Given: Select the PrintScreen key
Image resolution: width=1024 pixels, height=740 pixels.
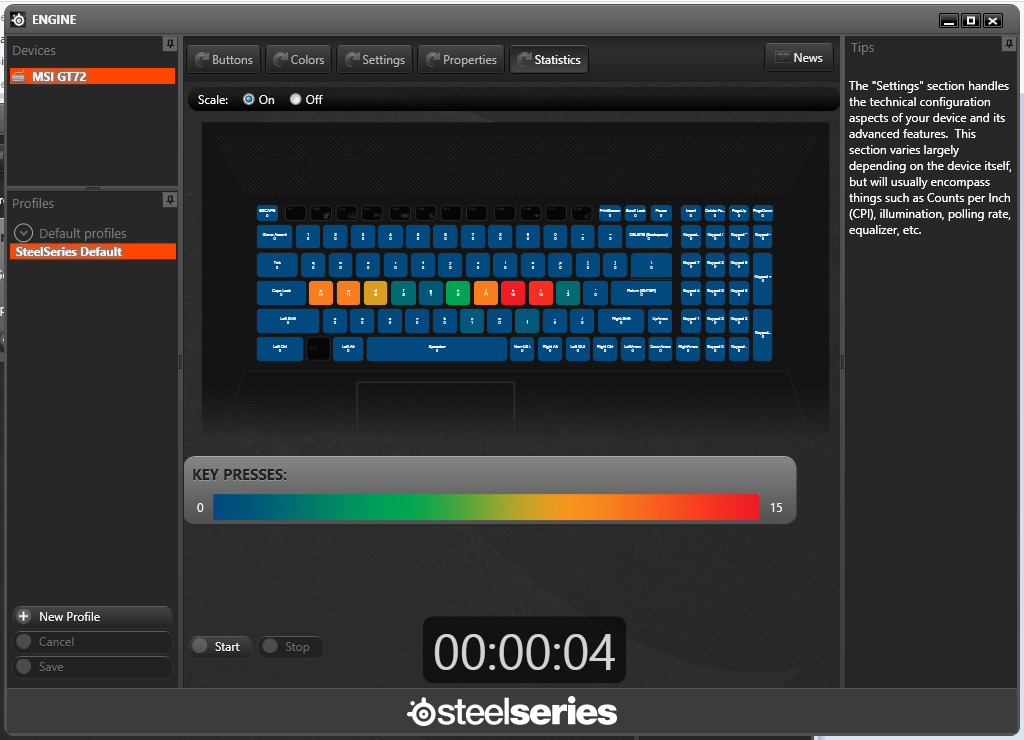Looking at the screenshot, I should click(610, 213).
